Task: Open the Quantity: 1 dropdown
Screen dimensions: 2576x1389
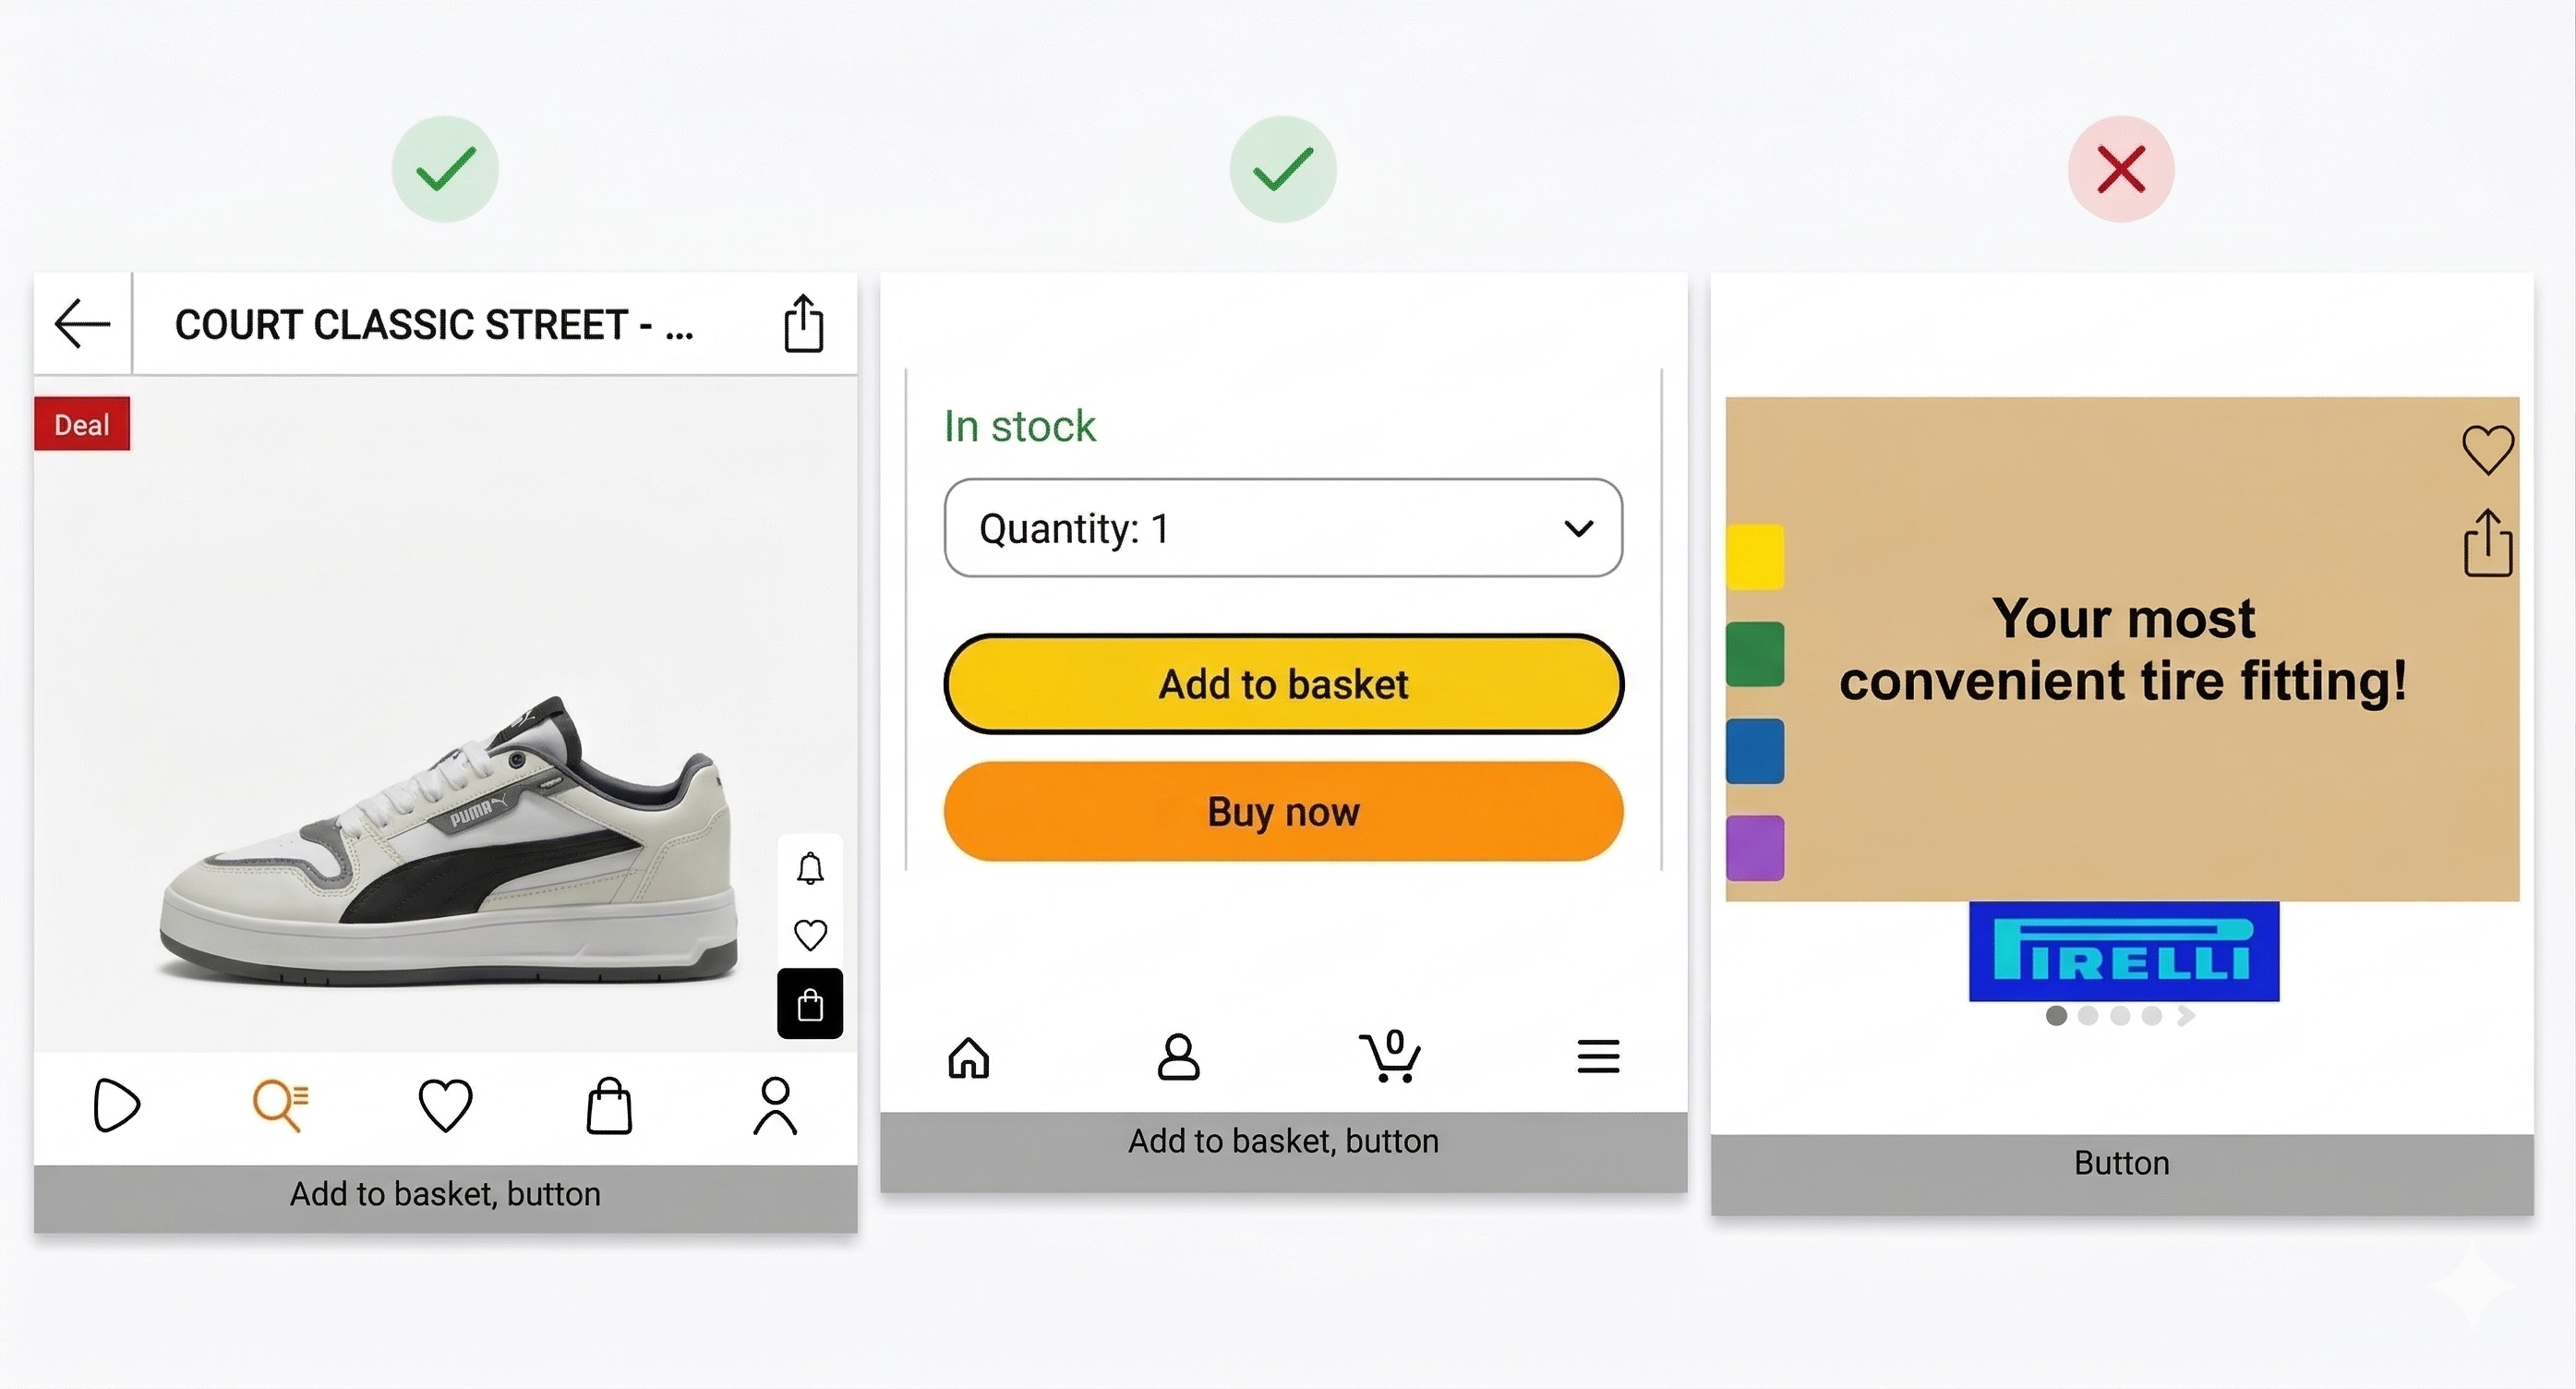Action: (x=1283, y=528)
